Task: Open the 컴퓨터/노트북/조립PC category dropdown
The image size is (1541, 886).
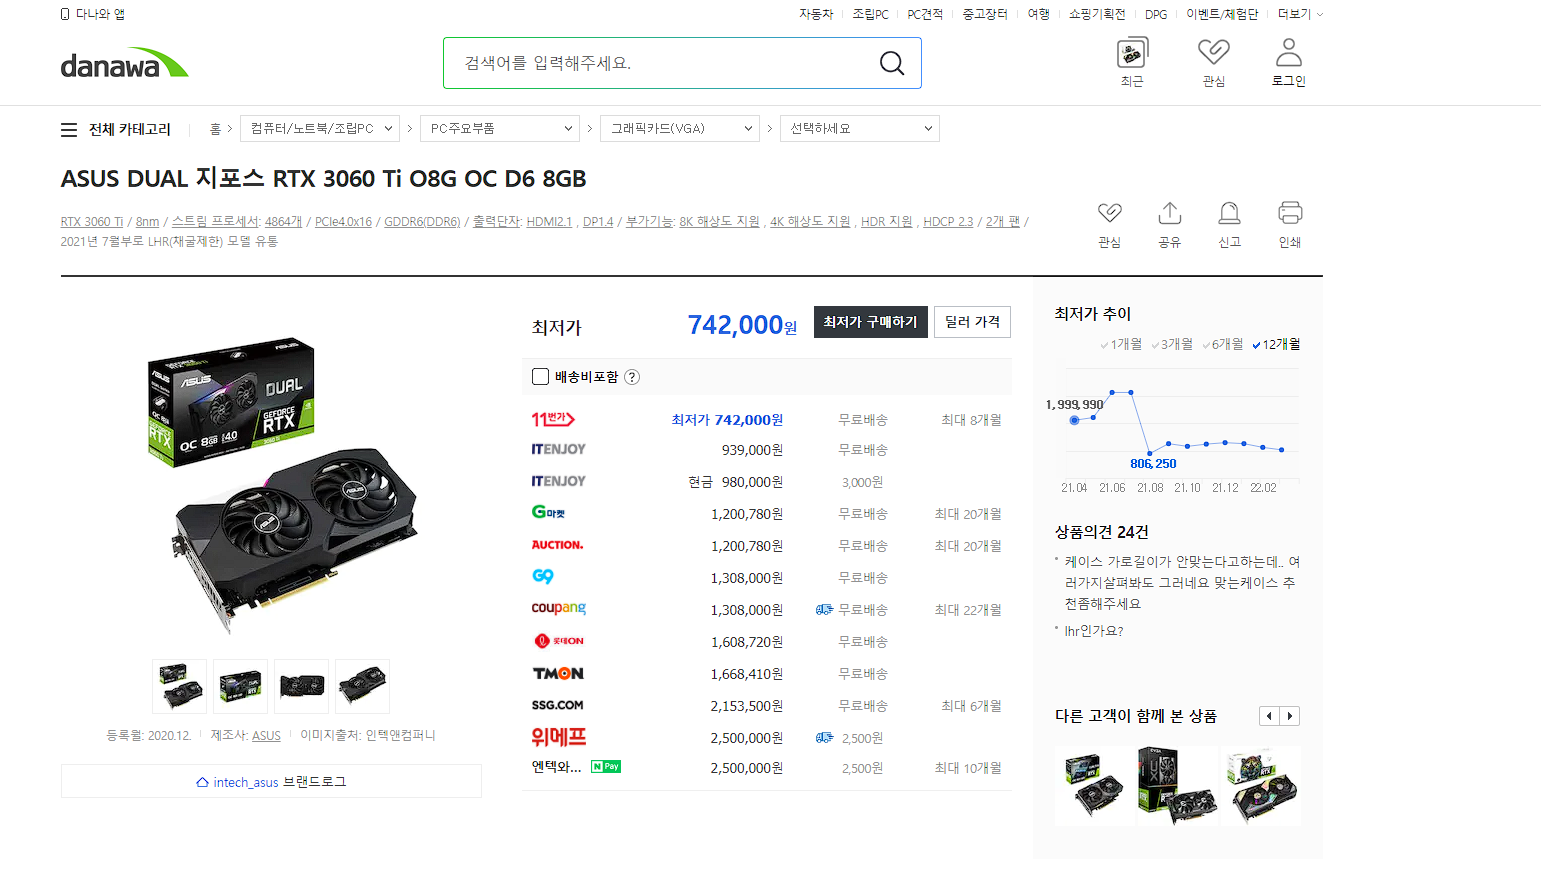Action: pos(320,128)
